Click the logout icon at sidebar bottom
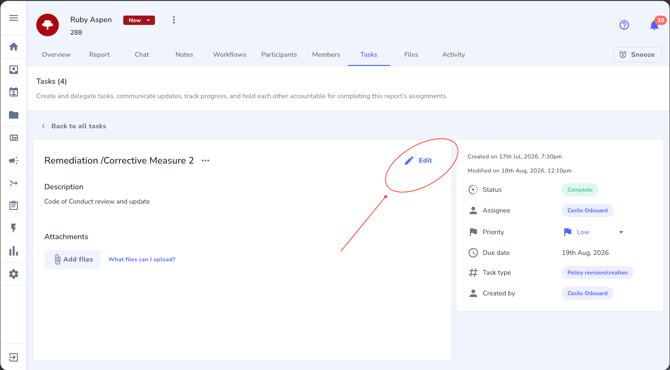The width and height of the screenshot is (670, 370). pos(14,357)
